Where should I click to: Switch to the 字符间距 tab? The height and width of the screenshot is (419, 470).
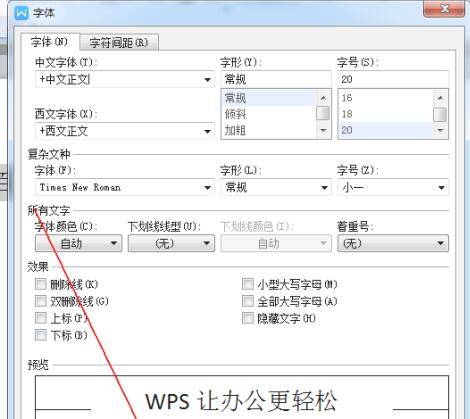point(119,43)
